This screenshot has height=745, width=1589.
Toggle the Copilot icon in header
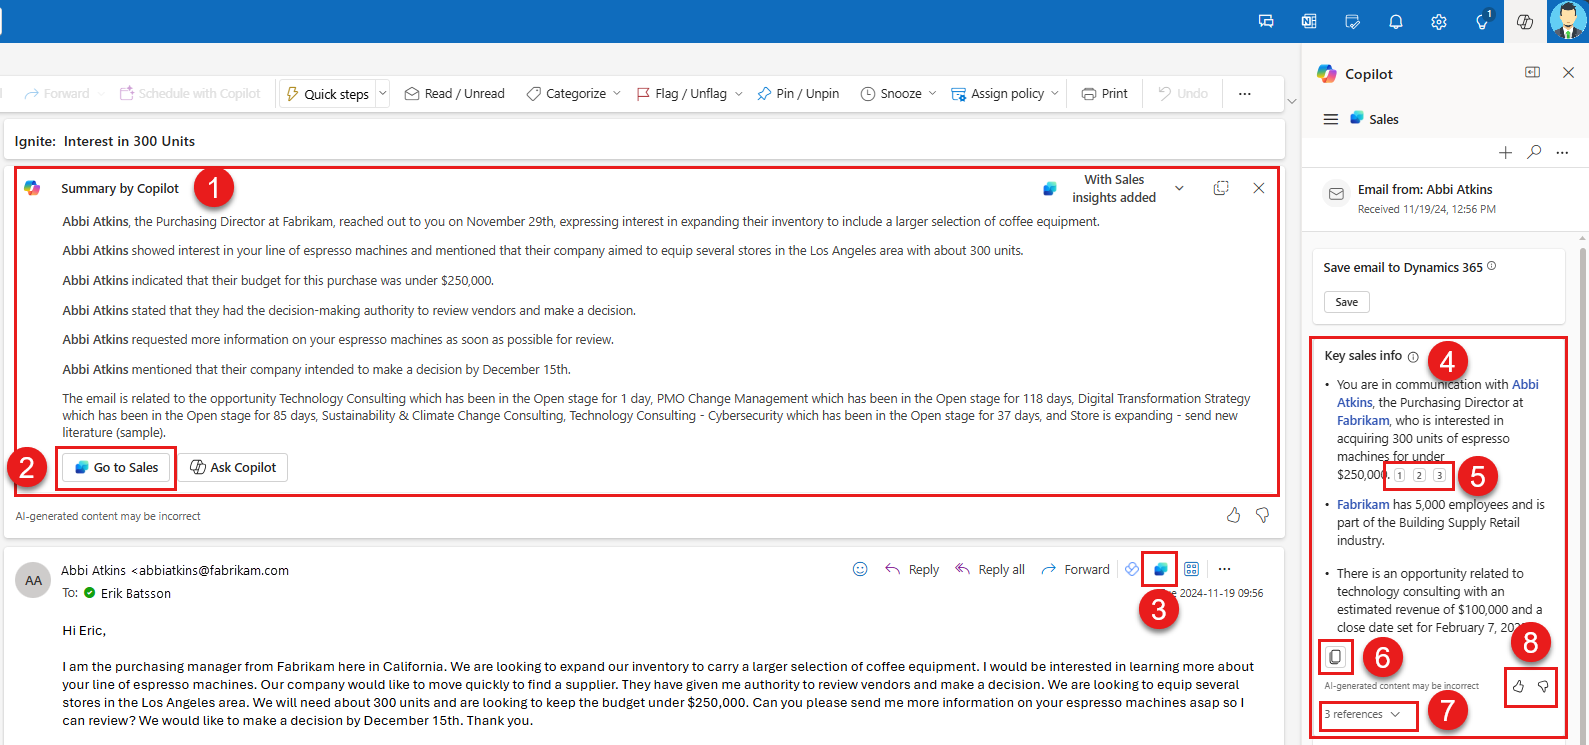1525,21
